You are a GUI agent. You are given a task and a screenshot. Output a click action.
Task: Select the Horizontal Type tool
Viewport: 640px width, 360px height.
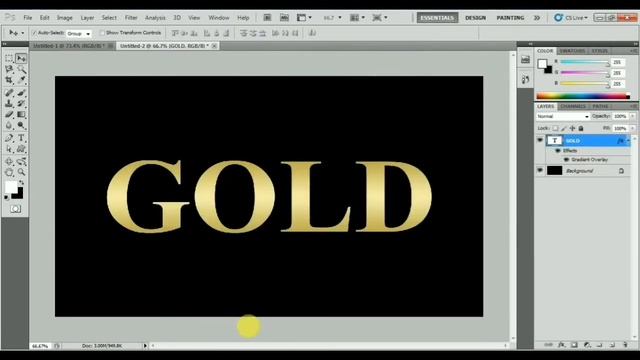21,138
